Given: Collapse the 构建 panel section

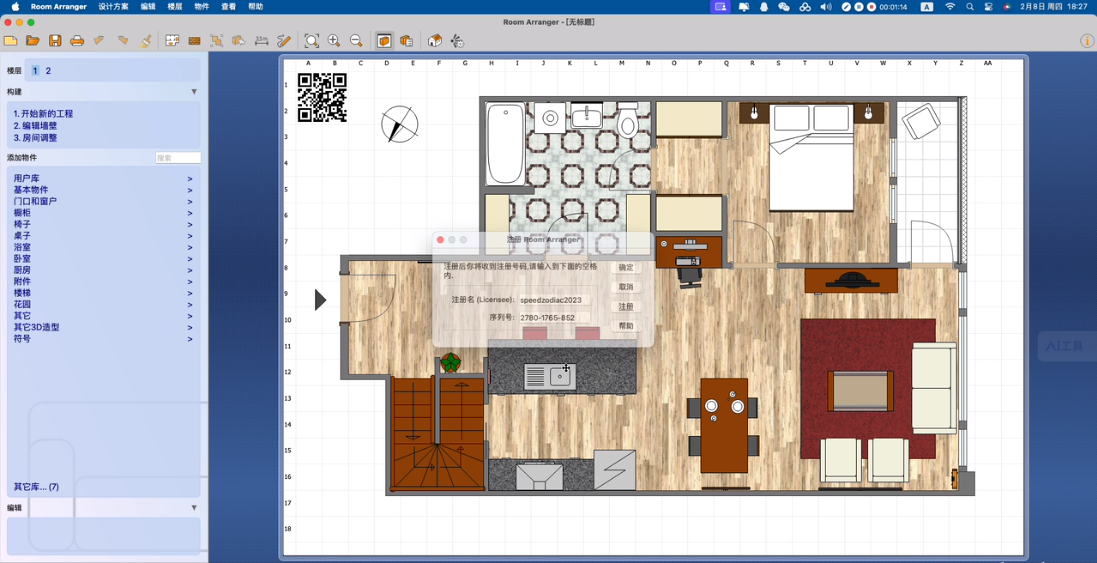Looking at the screenshot, I should pos(194,92).
